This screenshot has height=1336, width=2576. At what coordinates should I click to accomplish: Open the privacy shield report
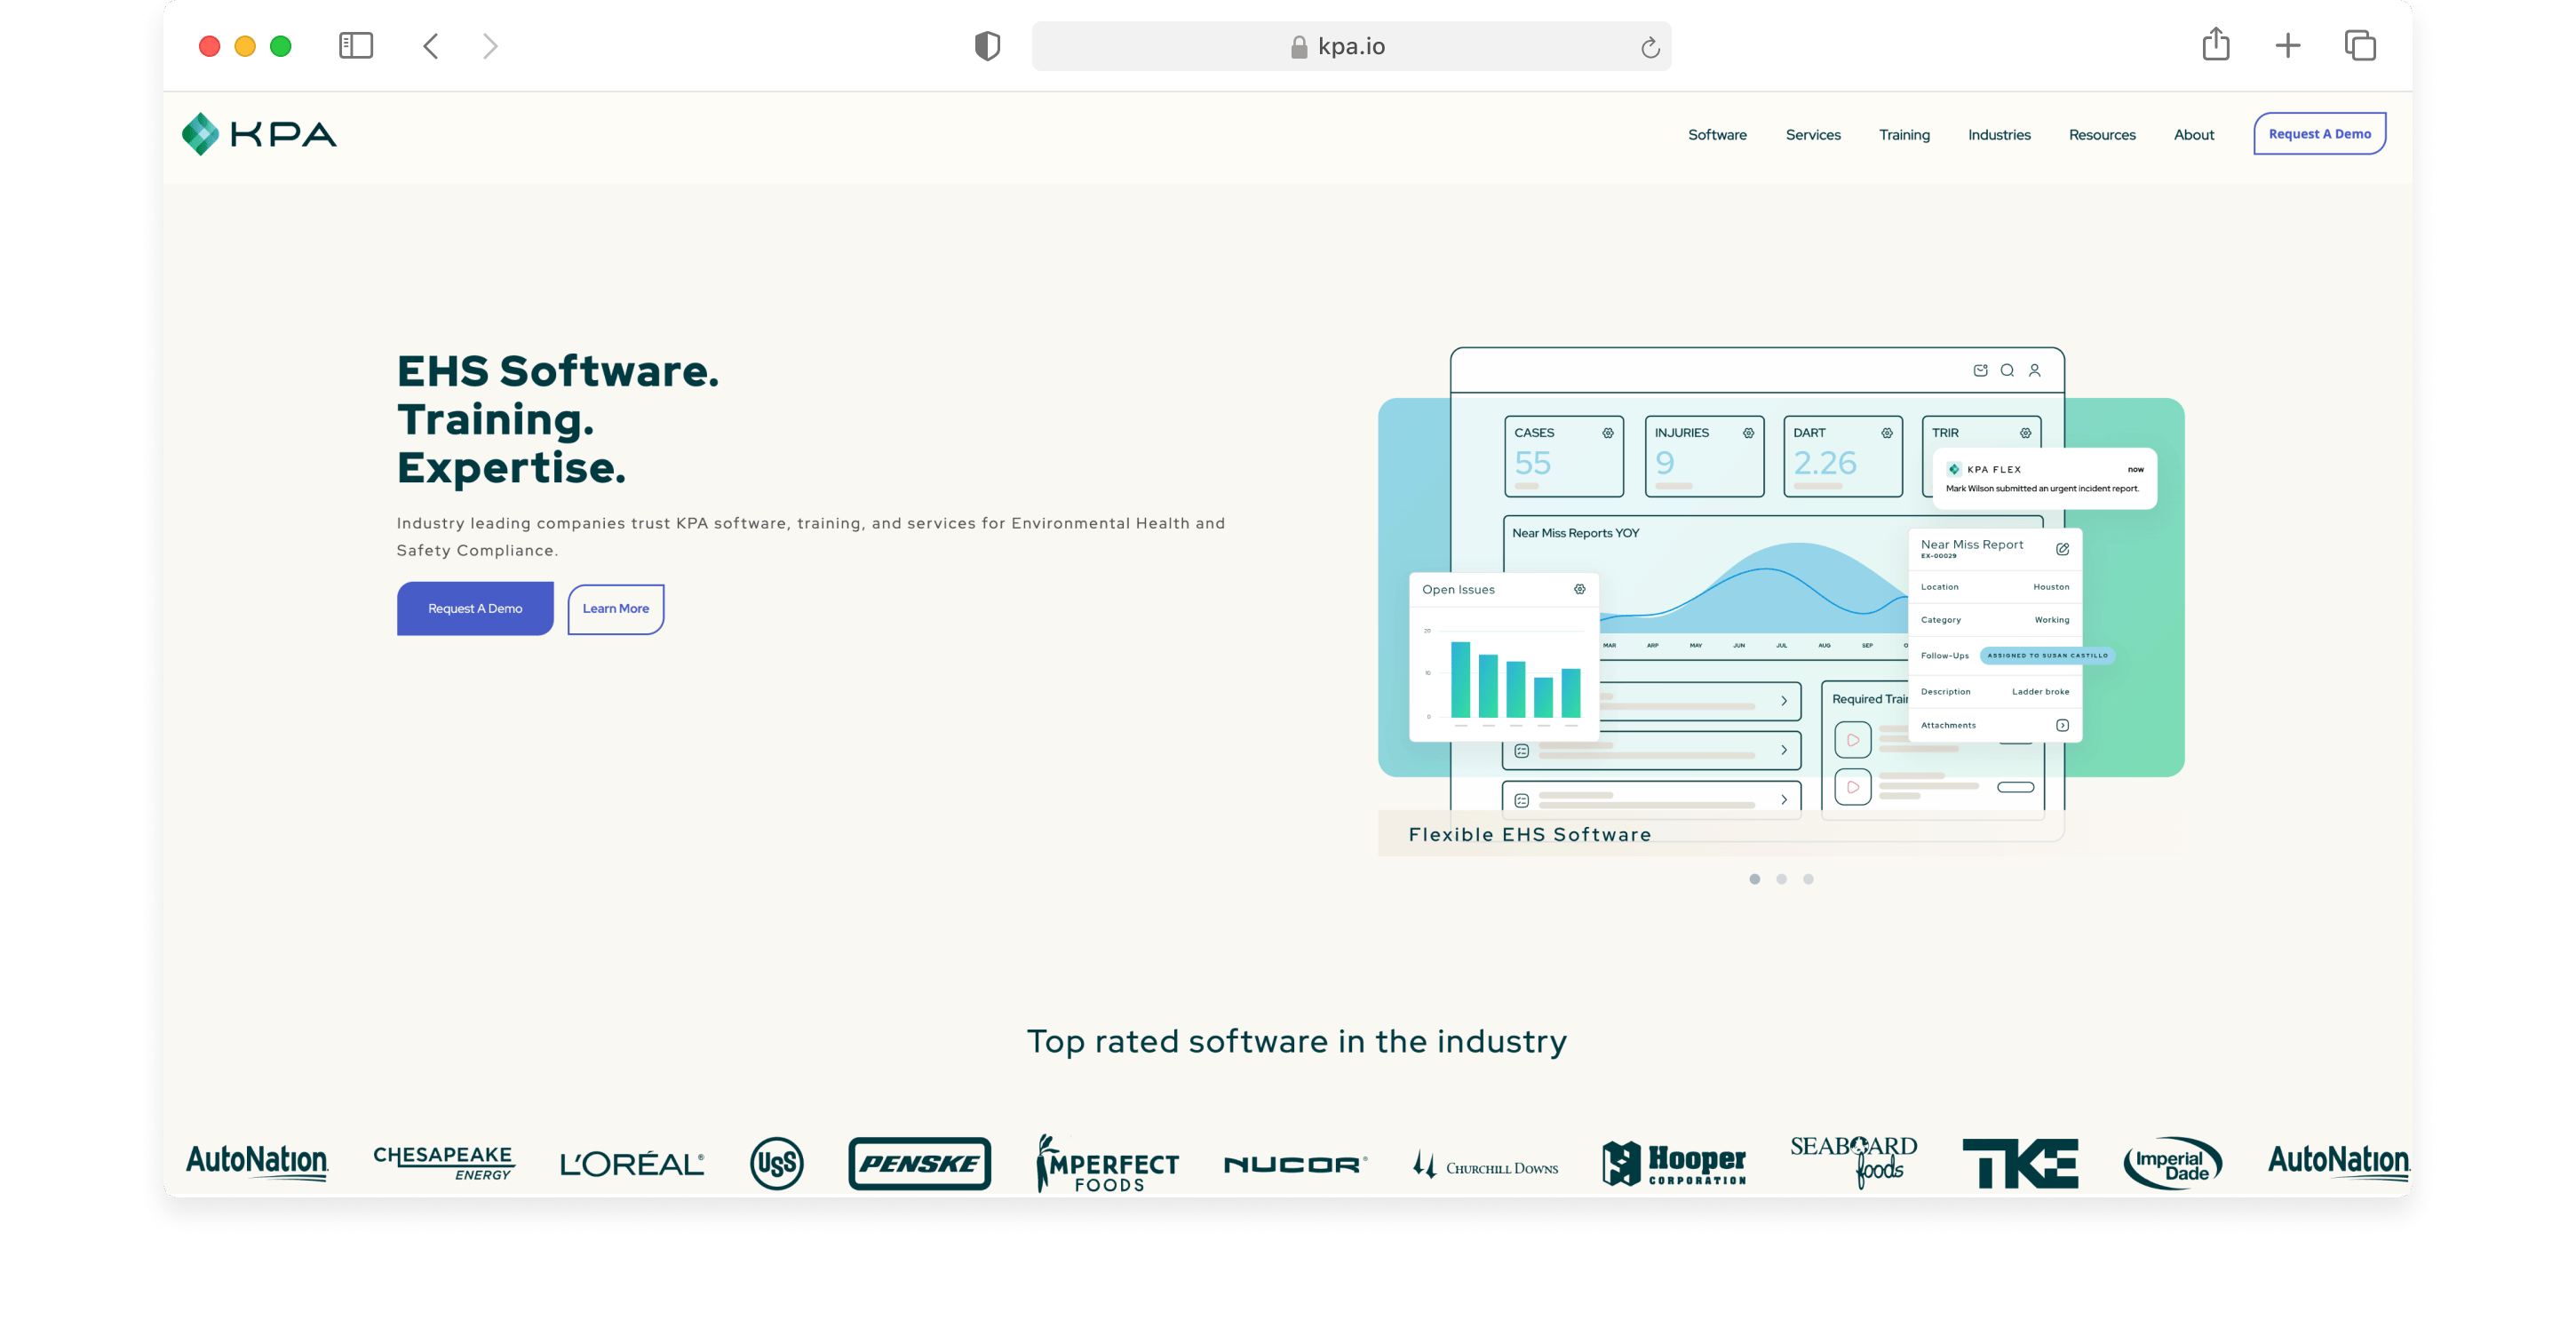point(987,46)
